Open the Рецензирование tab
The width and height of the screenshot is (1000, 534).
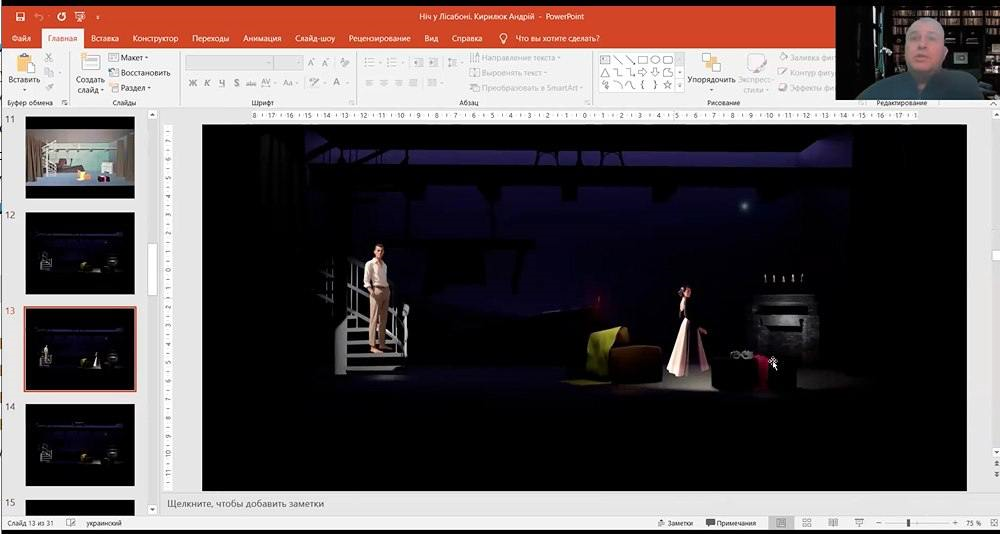click(x=379, y=38)
